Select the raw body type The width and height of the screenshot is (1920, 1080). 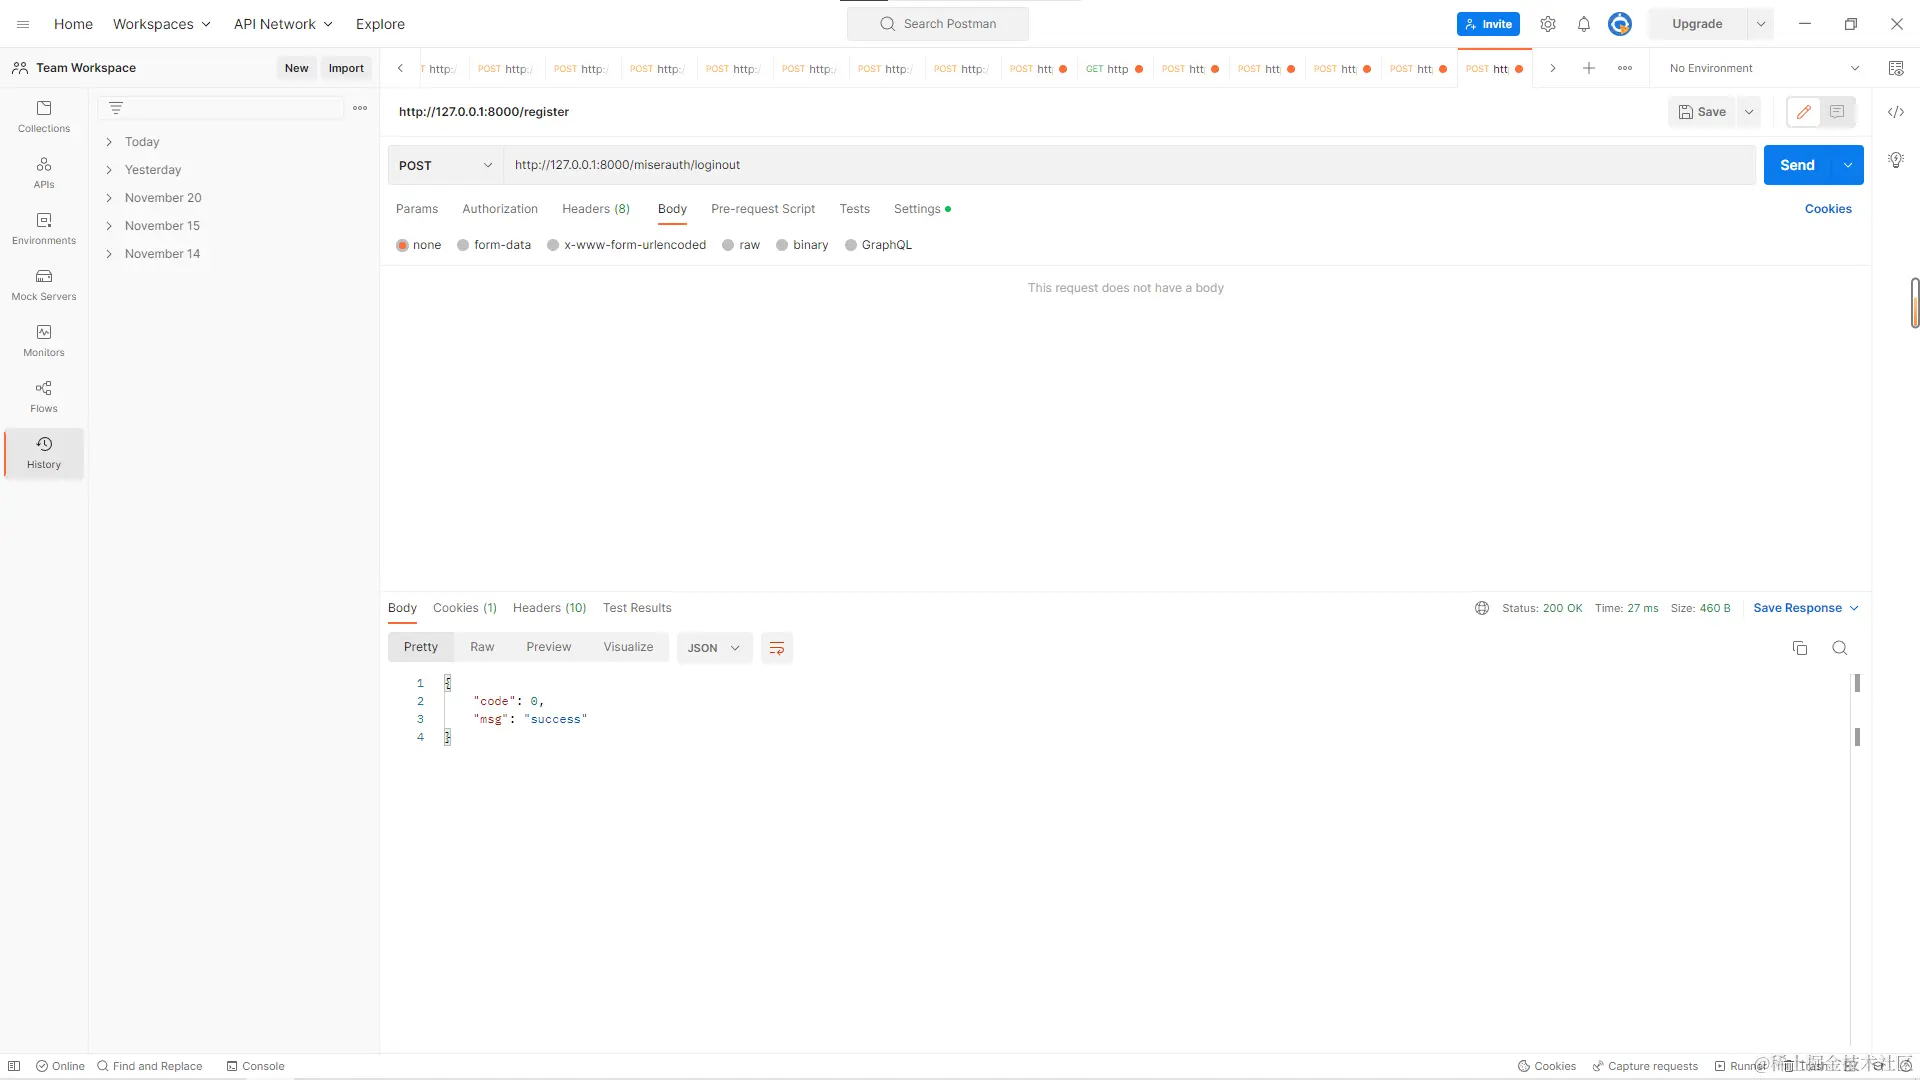point(728,245)
